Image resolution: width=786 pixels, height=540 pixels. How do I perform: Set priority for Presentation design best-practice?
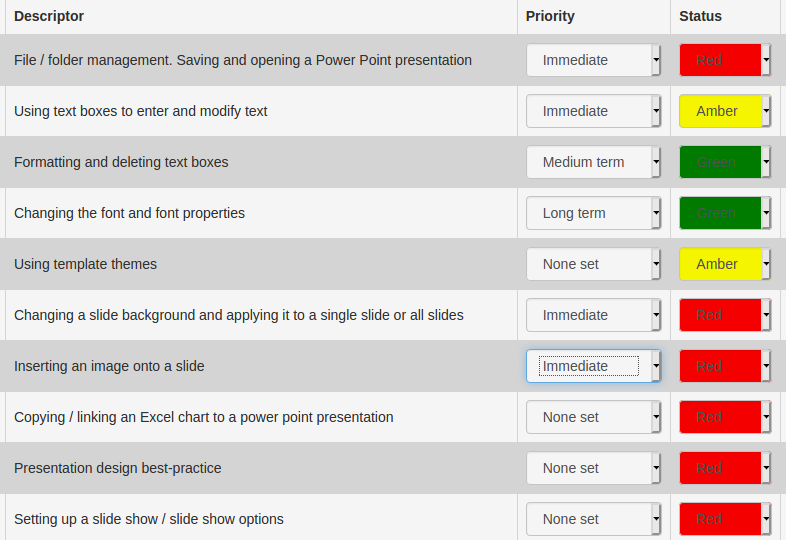594,468
